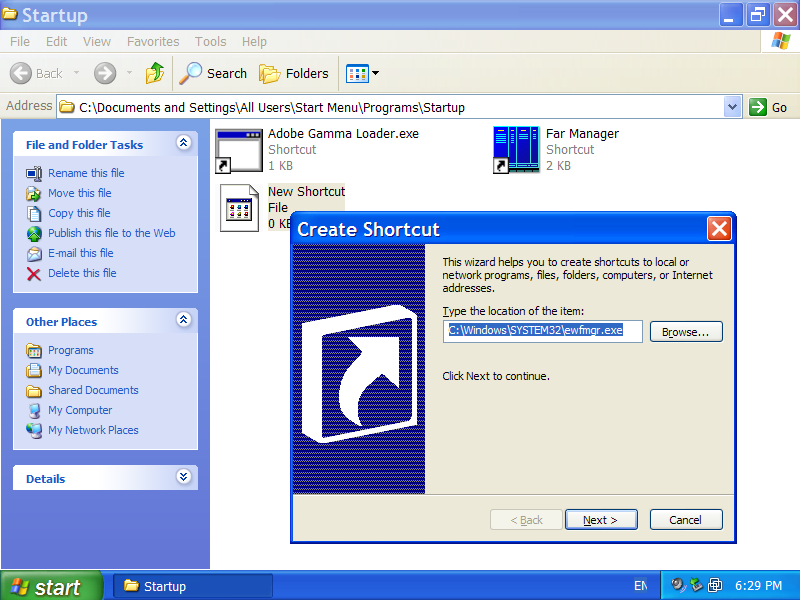Screen dimensions: 800x600
Task: Close the Create Shortcut dialog with red X
Action: [x=719, y=229]
